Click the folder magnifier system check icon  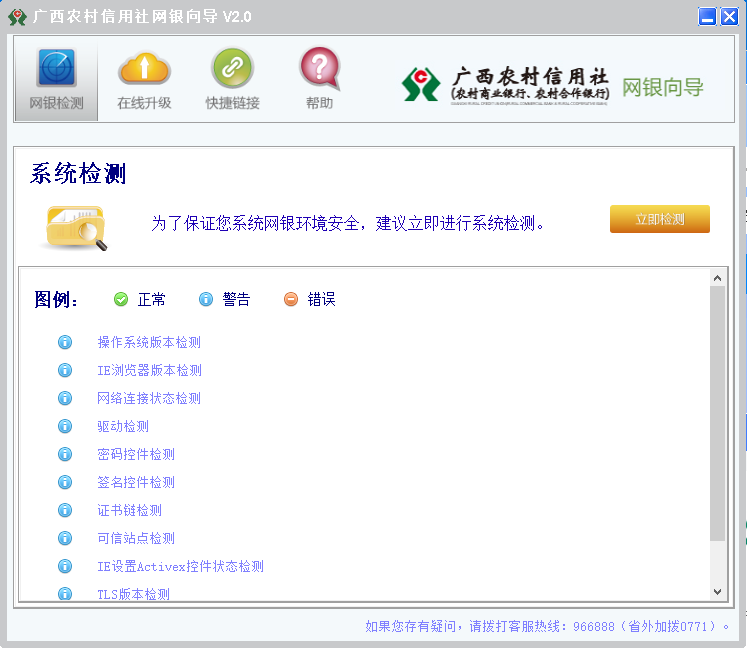point(76,228)
